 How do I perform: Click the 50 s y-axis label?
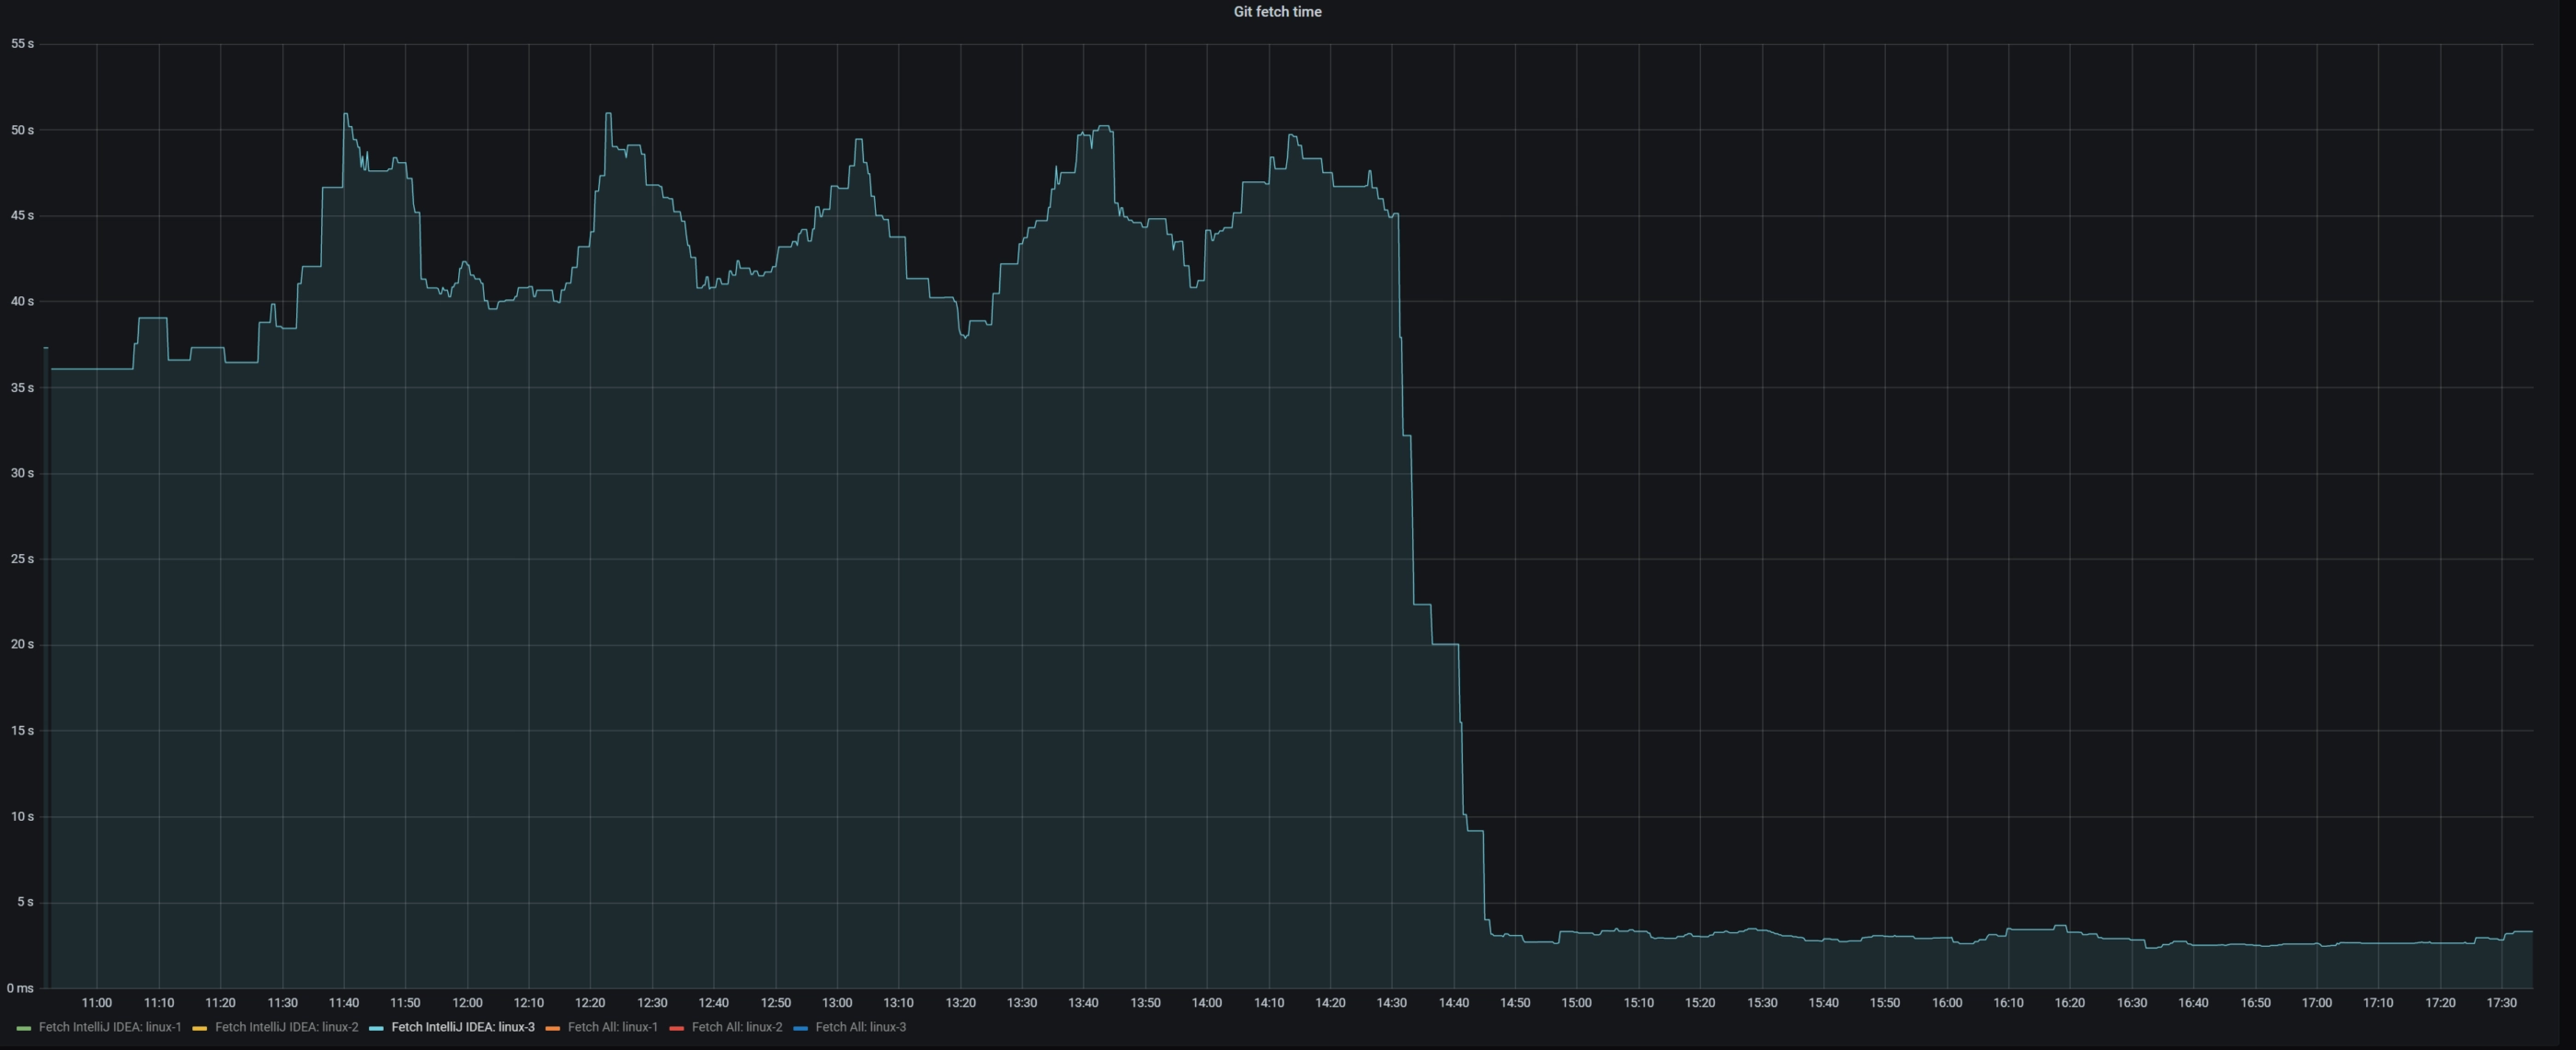22,130
